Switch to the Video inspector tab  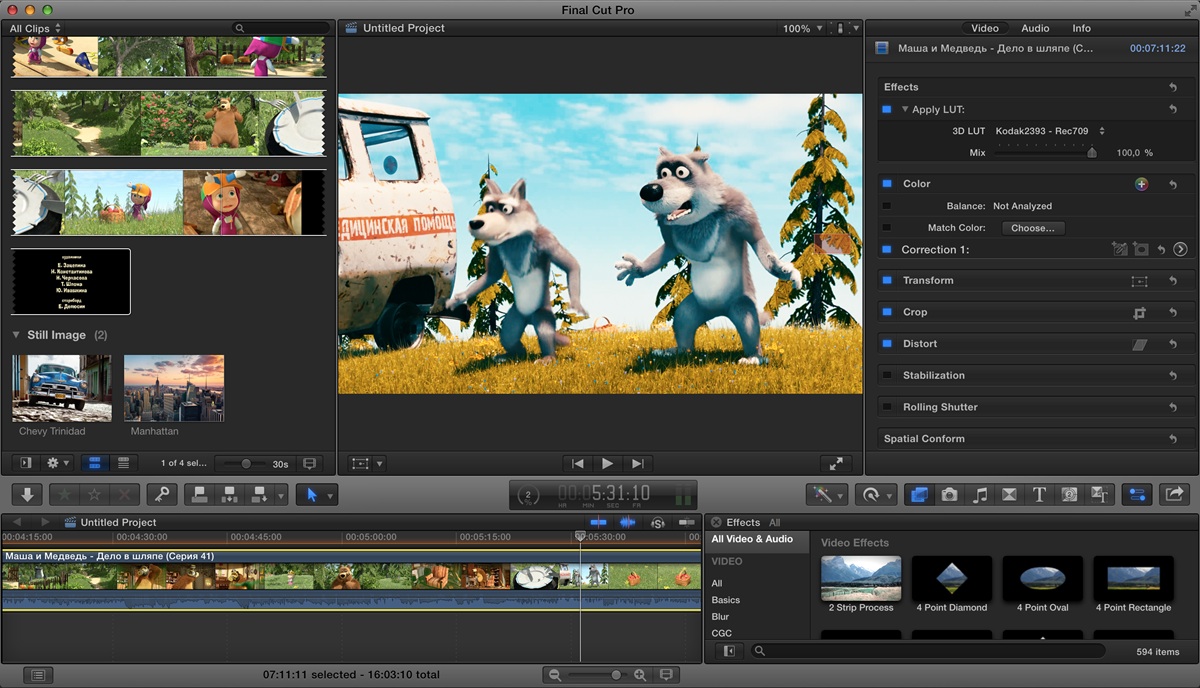pos(984,28)
